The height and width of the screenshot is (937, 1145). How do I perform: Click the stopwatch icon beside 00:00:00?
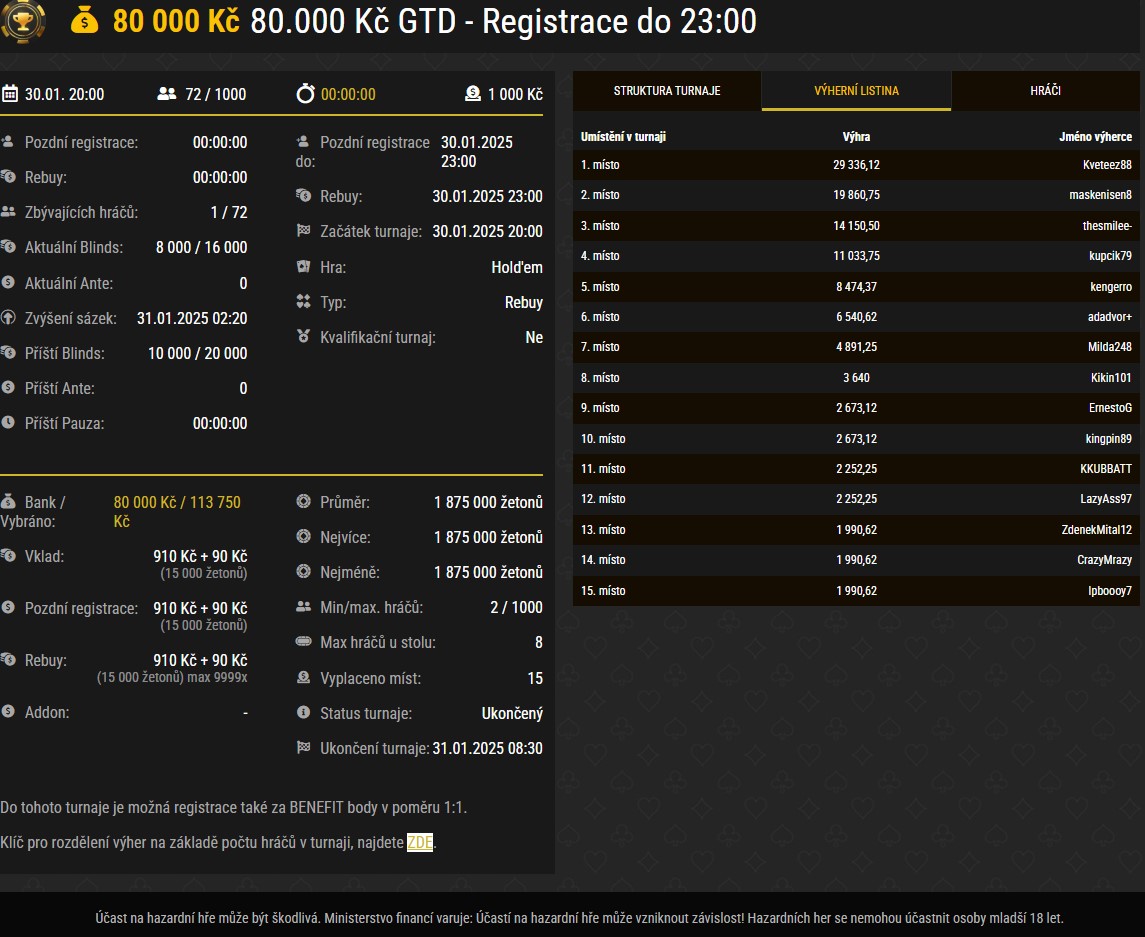305,94
